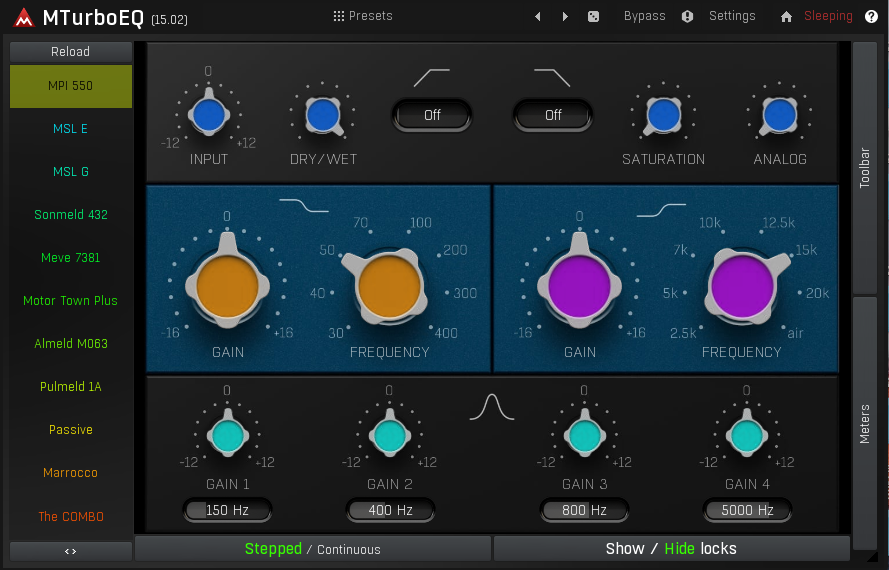
Task: Select the Sonmeld 432 device
Action: pos(71,215)
